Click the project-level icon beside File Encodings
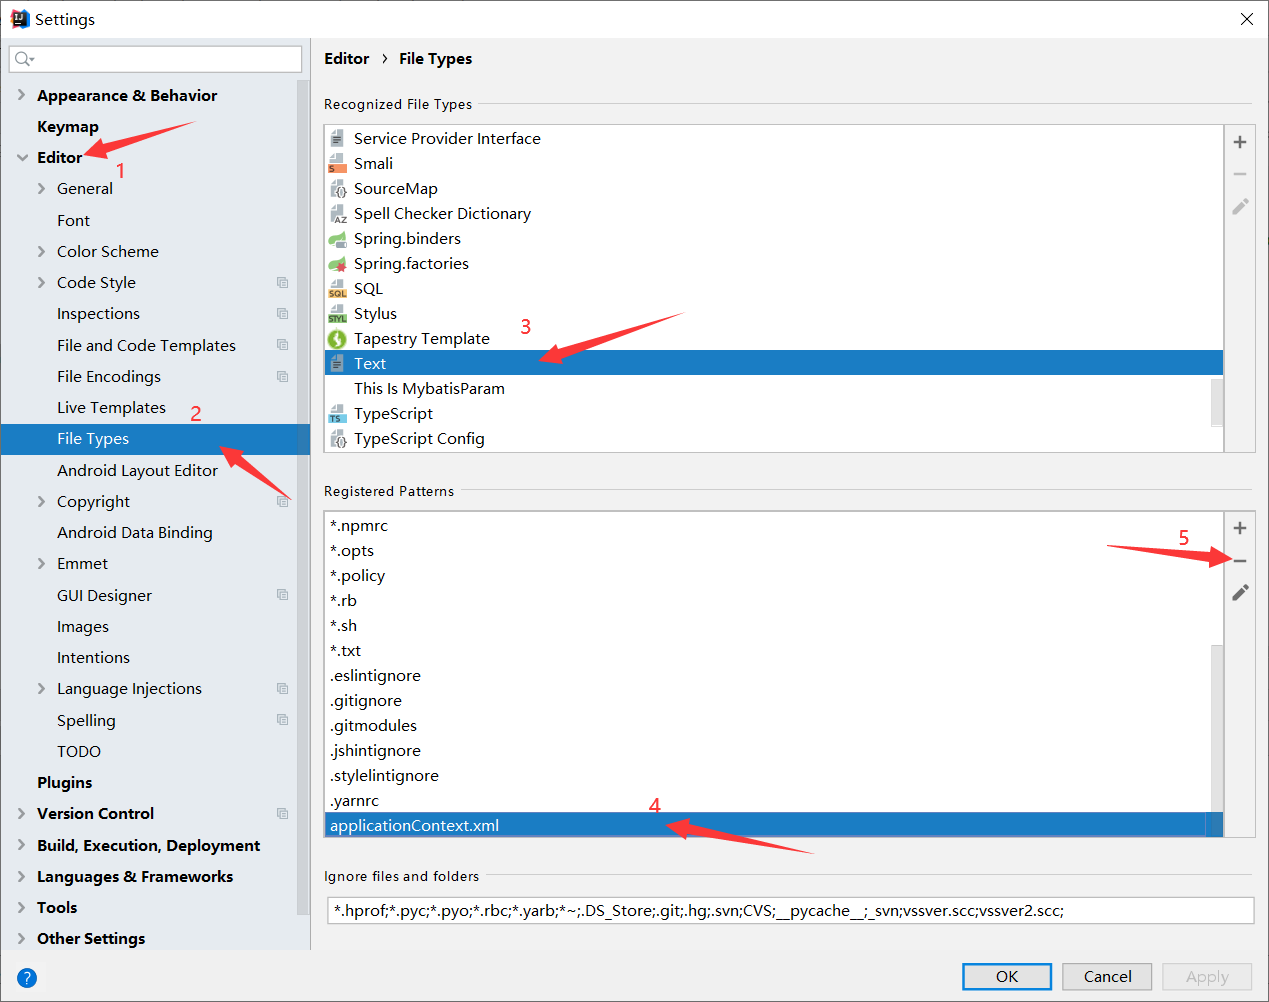The image size is (1269, 1002). tap(282, 376)
